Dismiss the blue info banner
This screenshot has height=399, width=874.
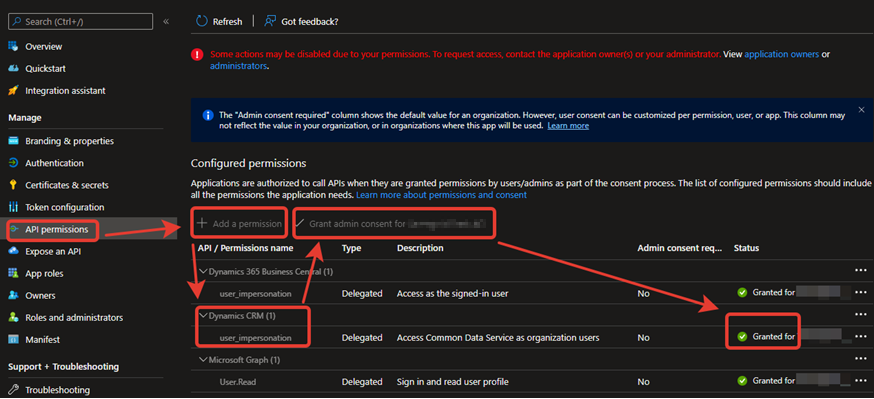point(861,110)
